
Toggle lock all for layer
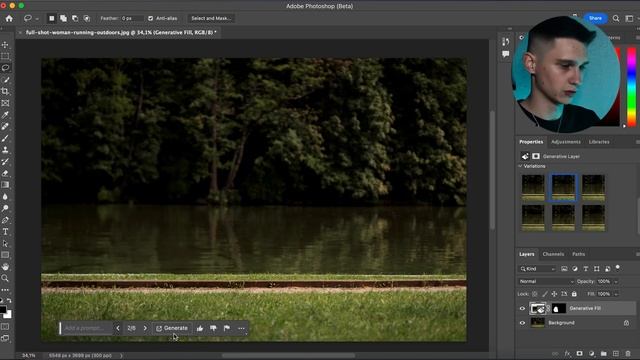pyautogui.click(x=574, y=294)
